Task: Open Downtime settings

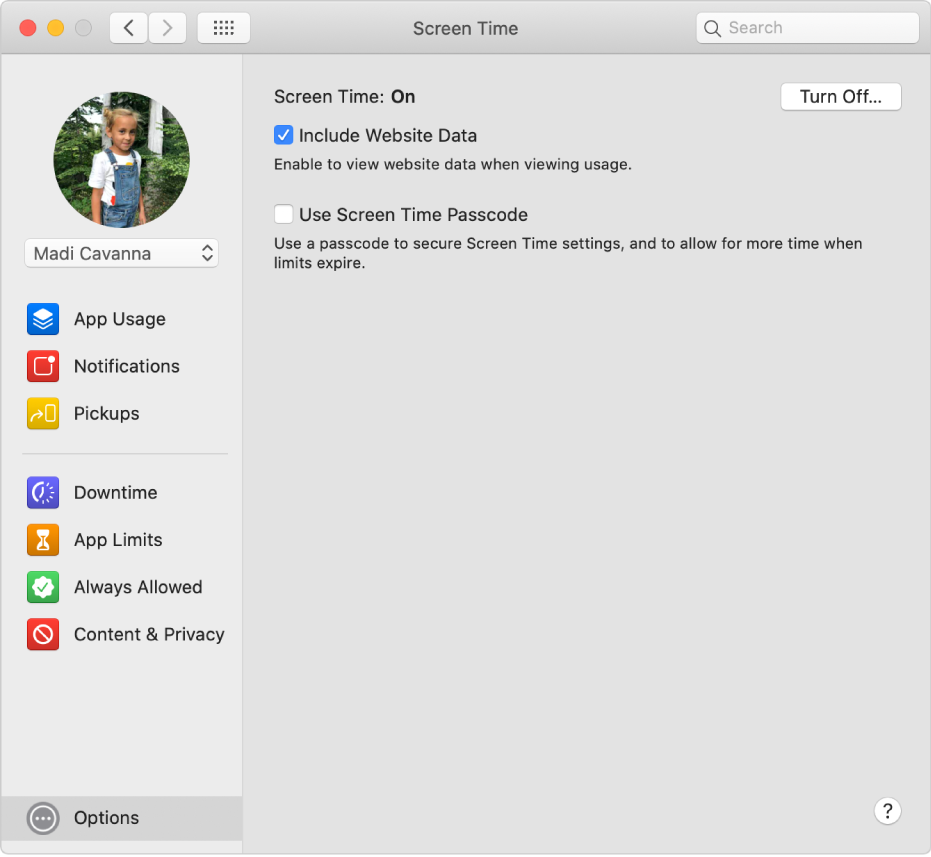Action: click(x=42, y=492)
